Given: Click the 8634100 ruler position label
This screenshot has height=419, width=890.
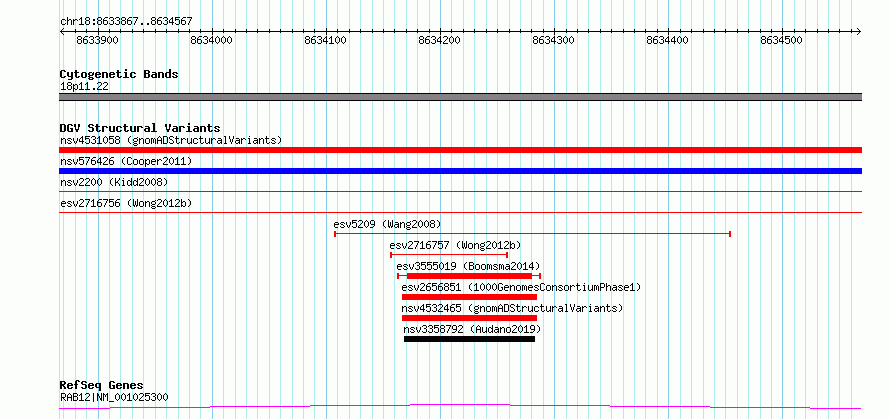Looking at the screenshot, I should click(325, 40).
